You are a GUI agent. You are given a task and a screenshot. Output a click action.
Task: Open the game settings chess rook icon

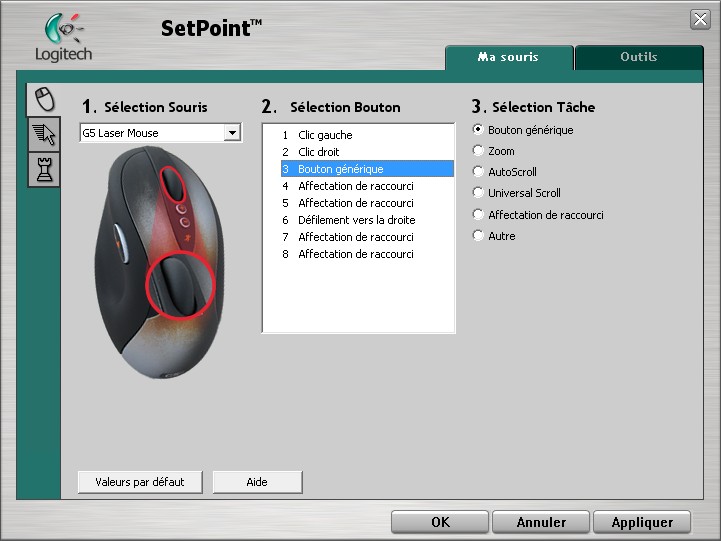(x=45, y=170)
